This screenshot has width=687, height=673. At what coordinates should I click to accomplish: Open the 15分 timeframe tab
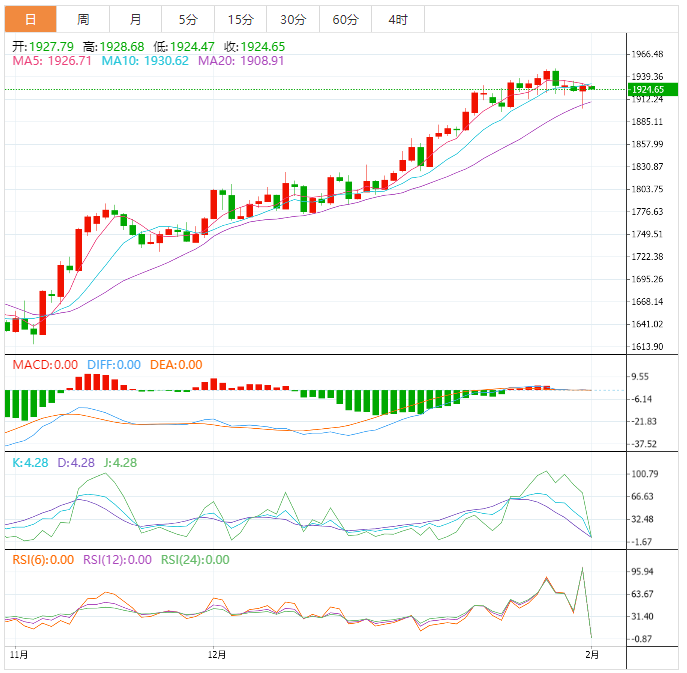[240, 20]
